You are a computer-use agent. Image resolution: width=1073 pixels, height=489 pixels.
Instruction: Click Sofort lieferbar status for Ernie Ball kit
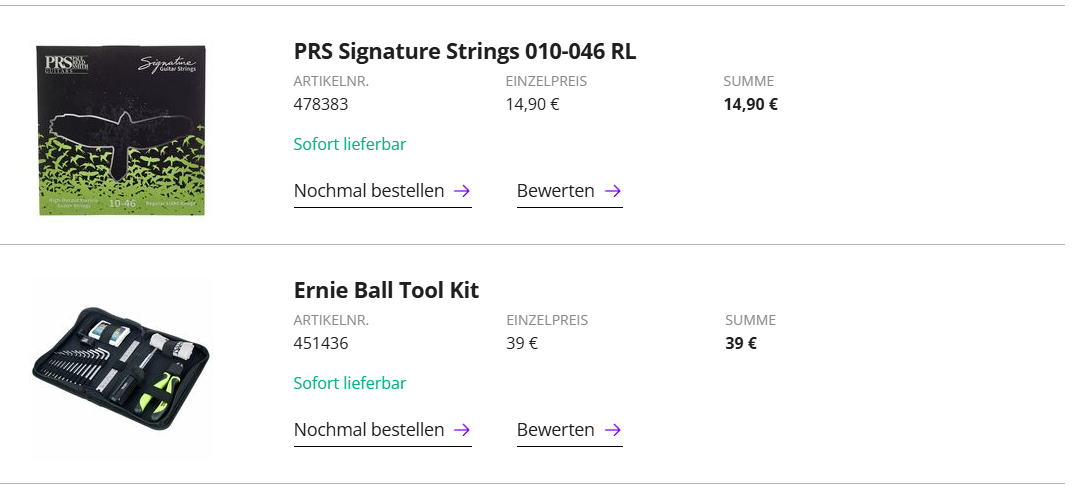(350, 383)
